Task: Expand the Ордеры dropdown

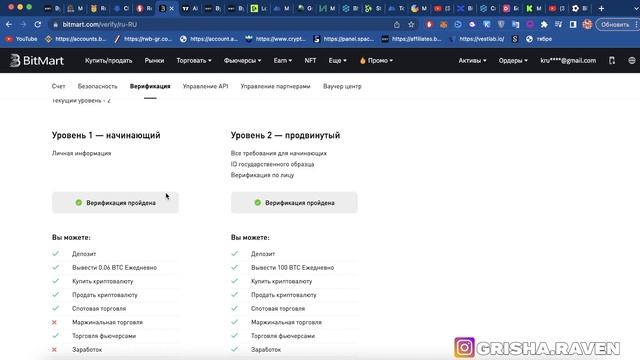Action: tap(513, 60)
